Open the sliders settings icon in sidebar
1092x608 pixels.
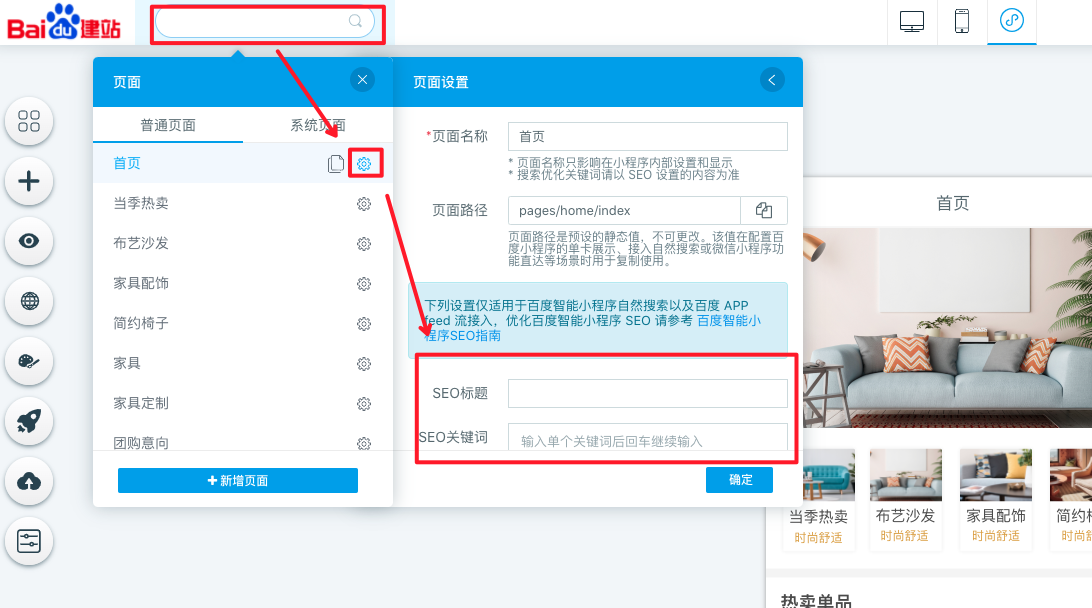pos(29,541)
